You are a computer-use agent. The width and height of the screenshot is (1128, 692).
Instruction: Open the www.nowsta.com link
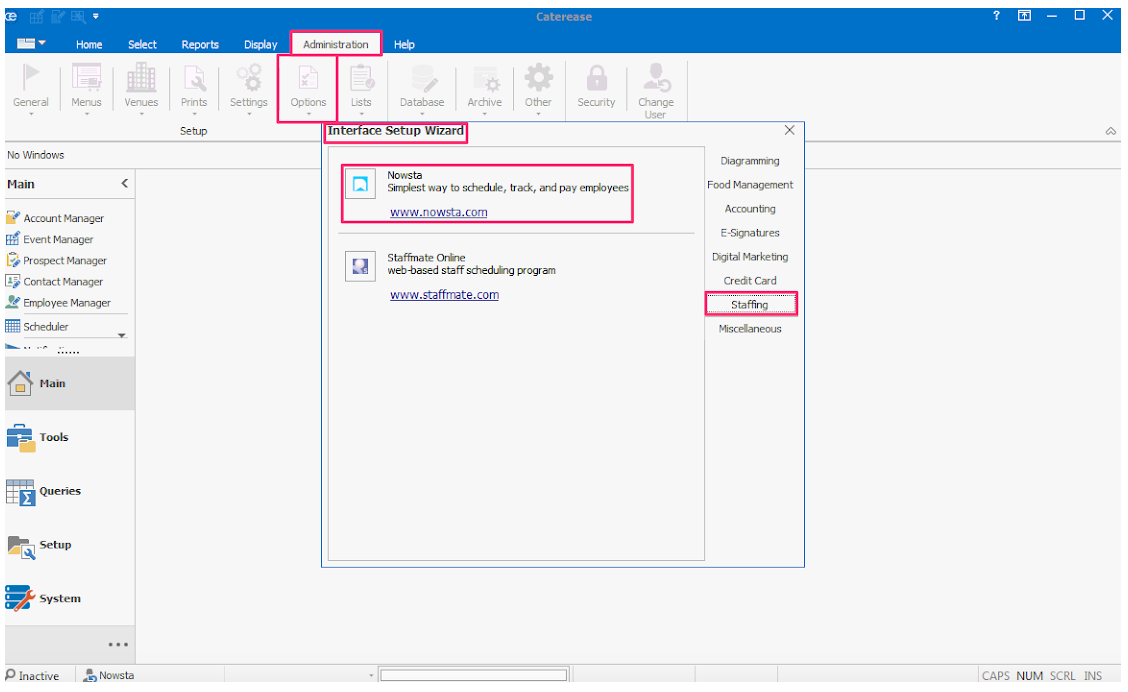[439, 212]
